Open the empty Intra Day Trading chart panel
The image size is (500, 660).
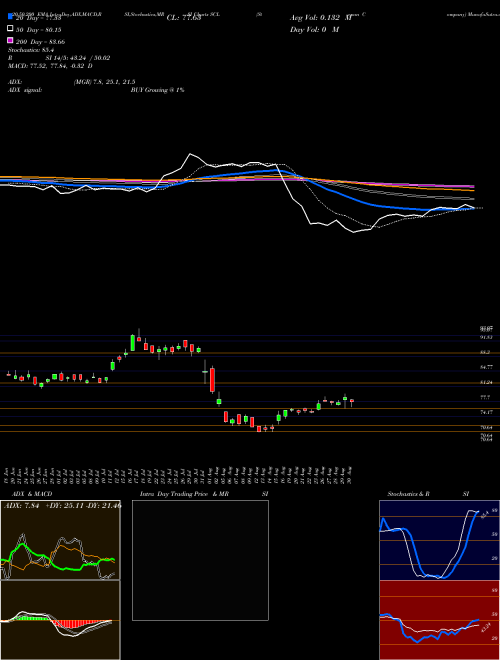point(200,560)
